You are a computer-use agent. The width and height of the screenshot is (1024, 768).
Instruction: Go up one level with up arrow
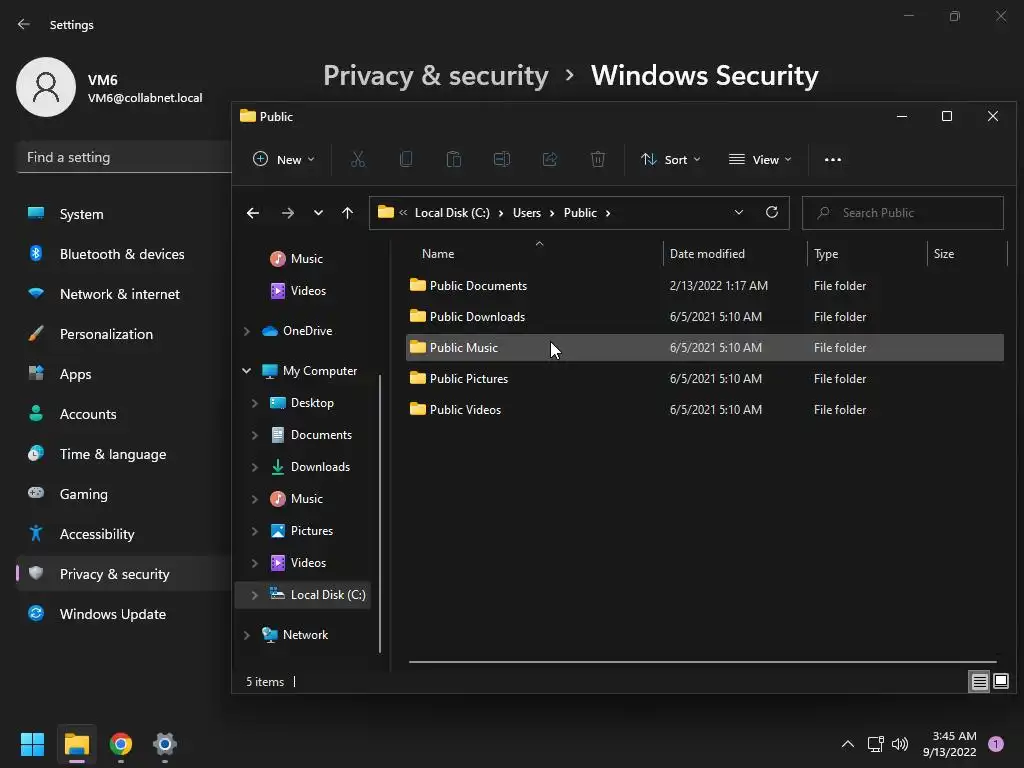(347, 213)
